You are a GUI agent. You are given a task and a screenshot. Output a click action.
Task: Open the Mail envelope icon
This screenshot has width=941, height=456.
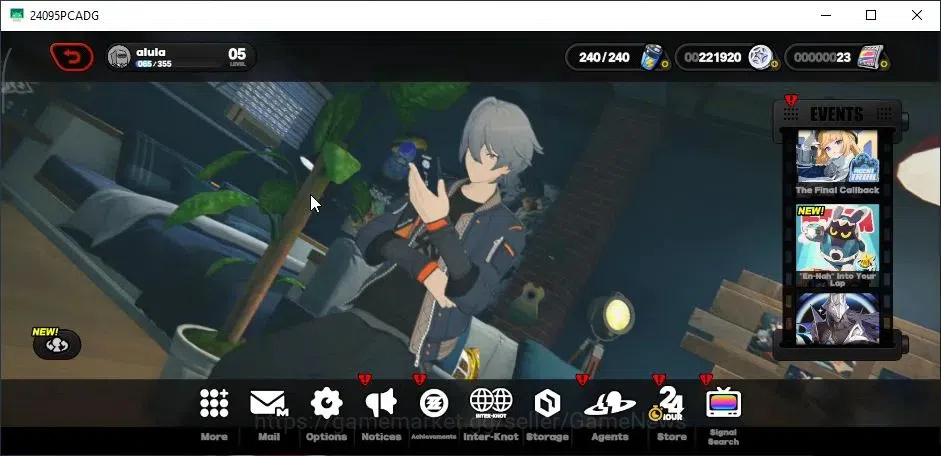pos(269,403)
